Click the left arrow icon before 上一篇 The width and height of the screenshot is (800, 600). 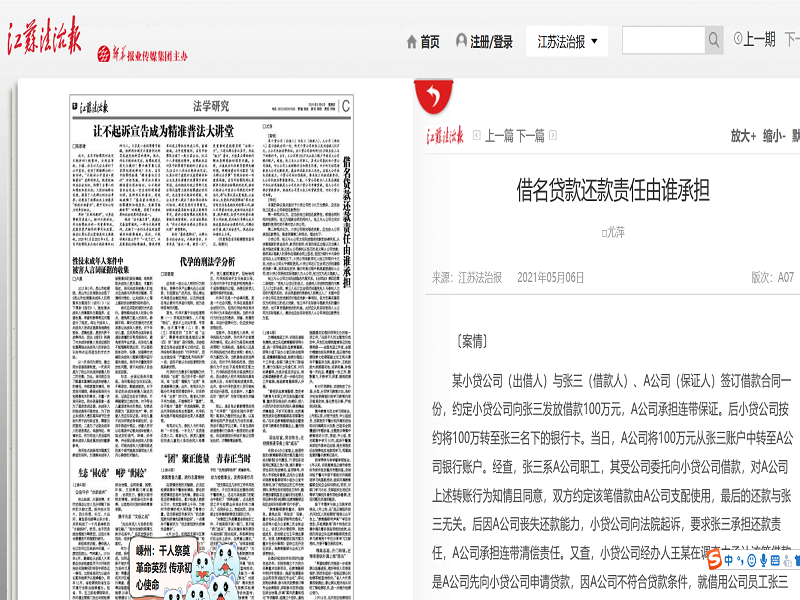(477, 135)
